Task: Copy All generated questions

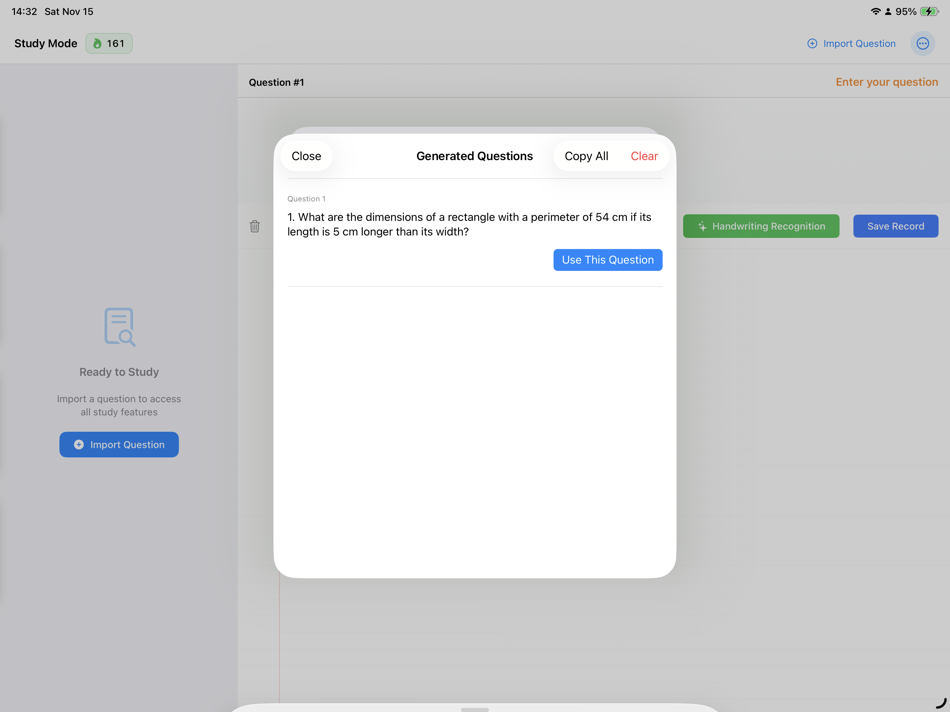Action: click(x=586, y=156)
